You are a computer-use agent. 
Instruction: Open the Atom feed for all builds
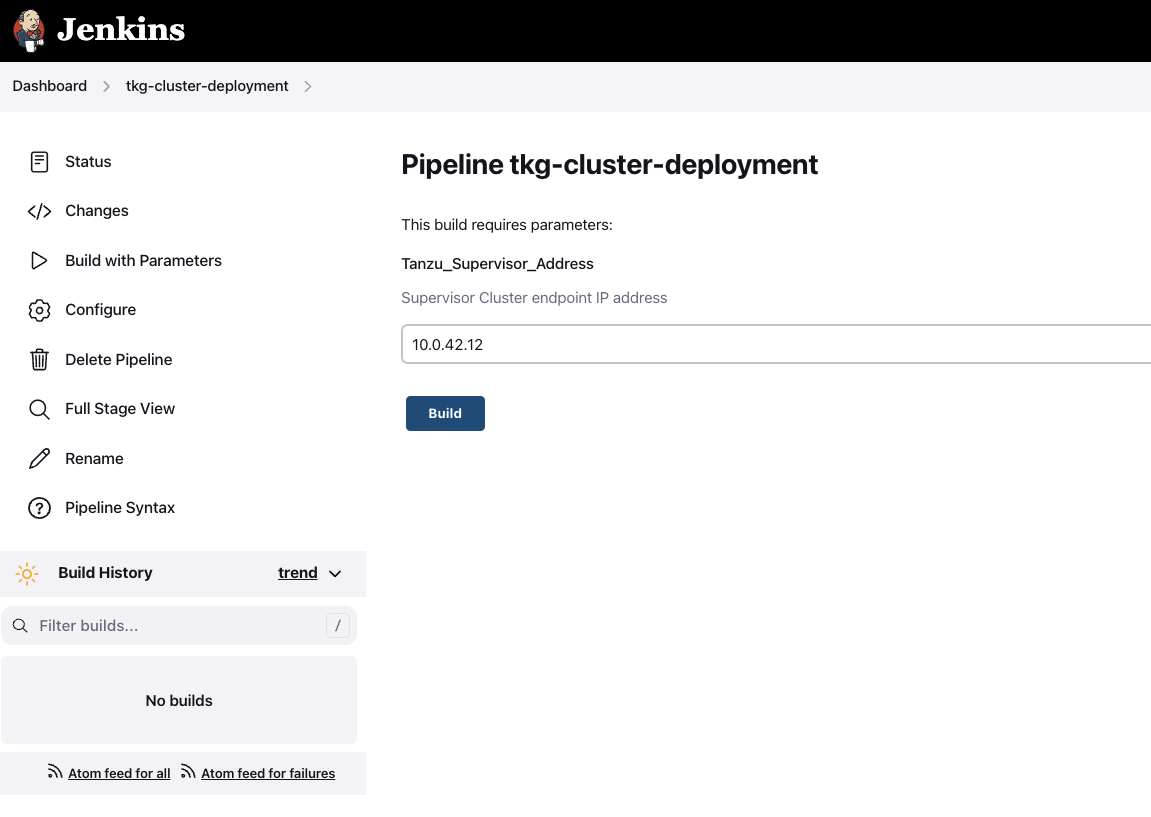coord(118,772)
